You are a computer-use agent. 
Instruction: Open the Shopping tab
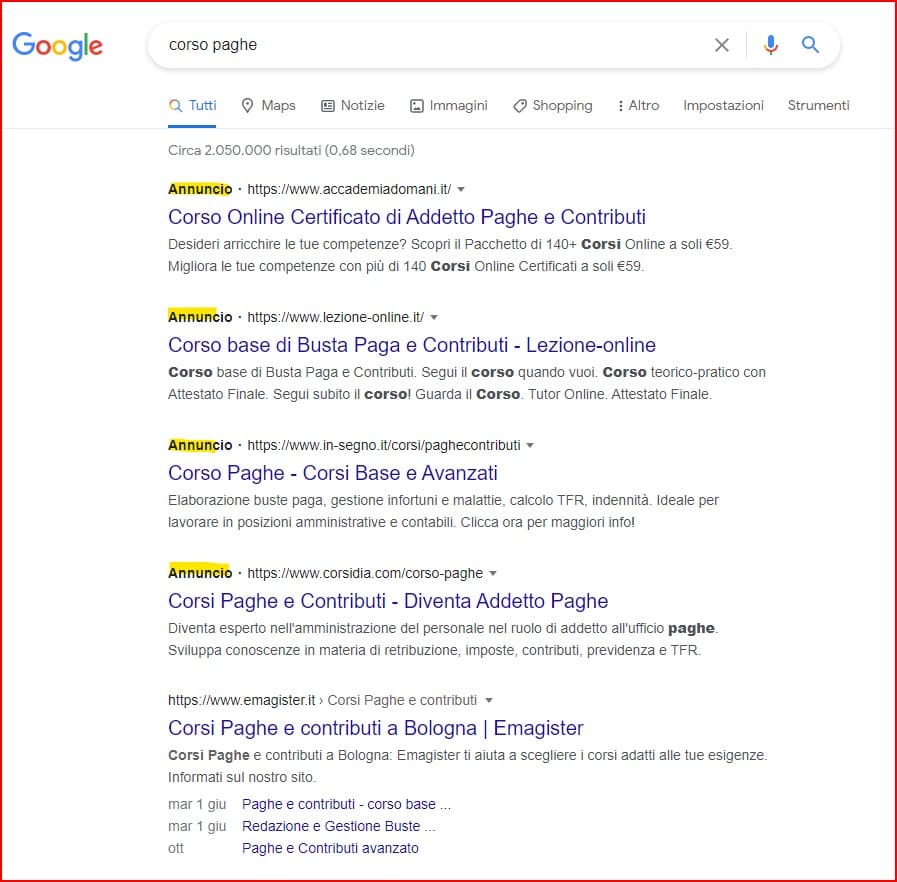pos(553,106)
